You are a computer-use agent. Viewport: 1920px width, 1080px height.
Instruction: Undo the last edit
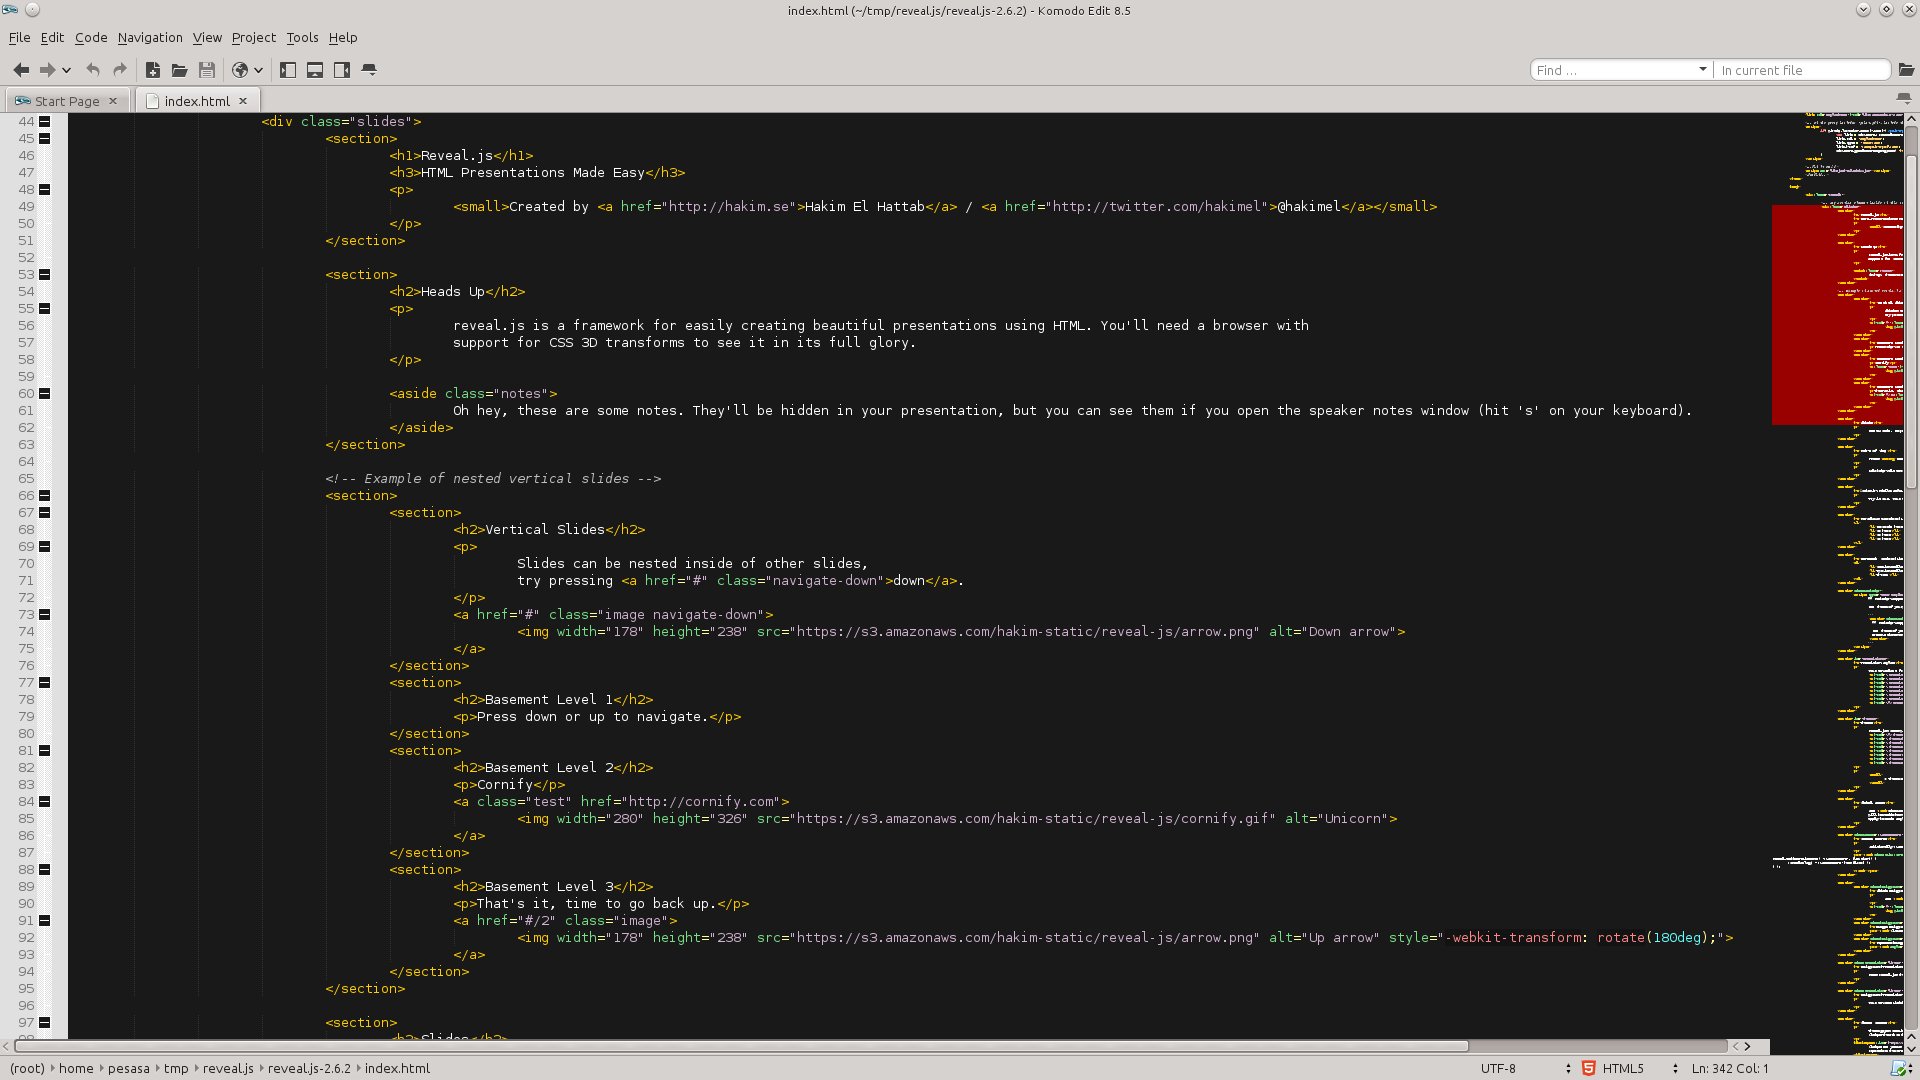pos(93,70)
